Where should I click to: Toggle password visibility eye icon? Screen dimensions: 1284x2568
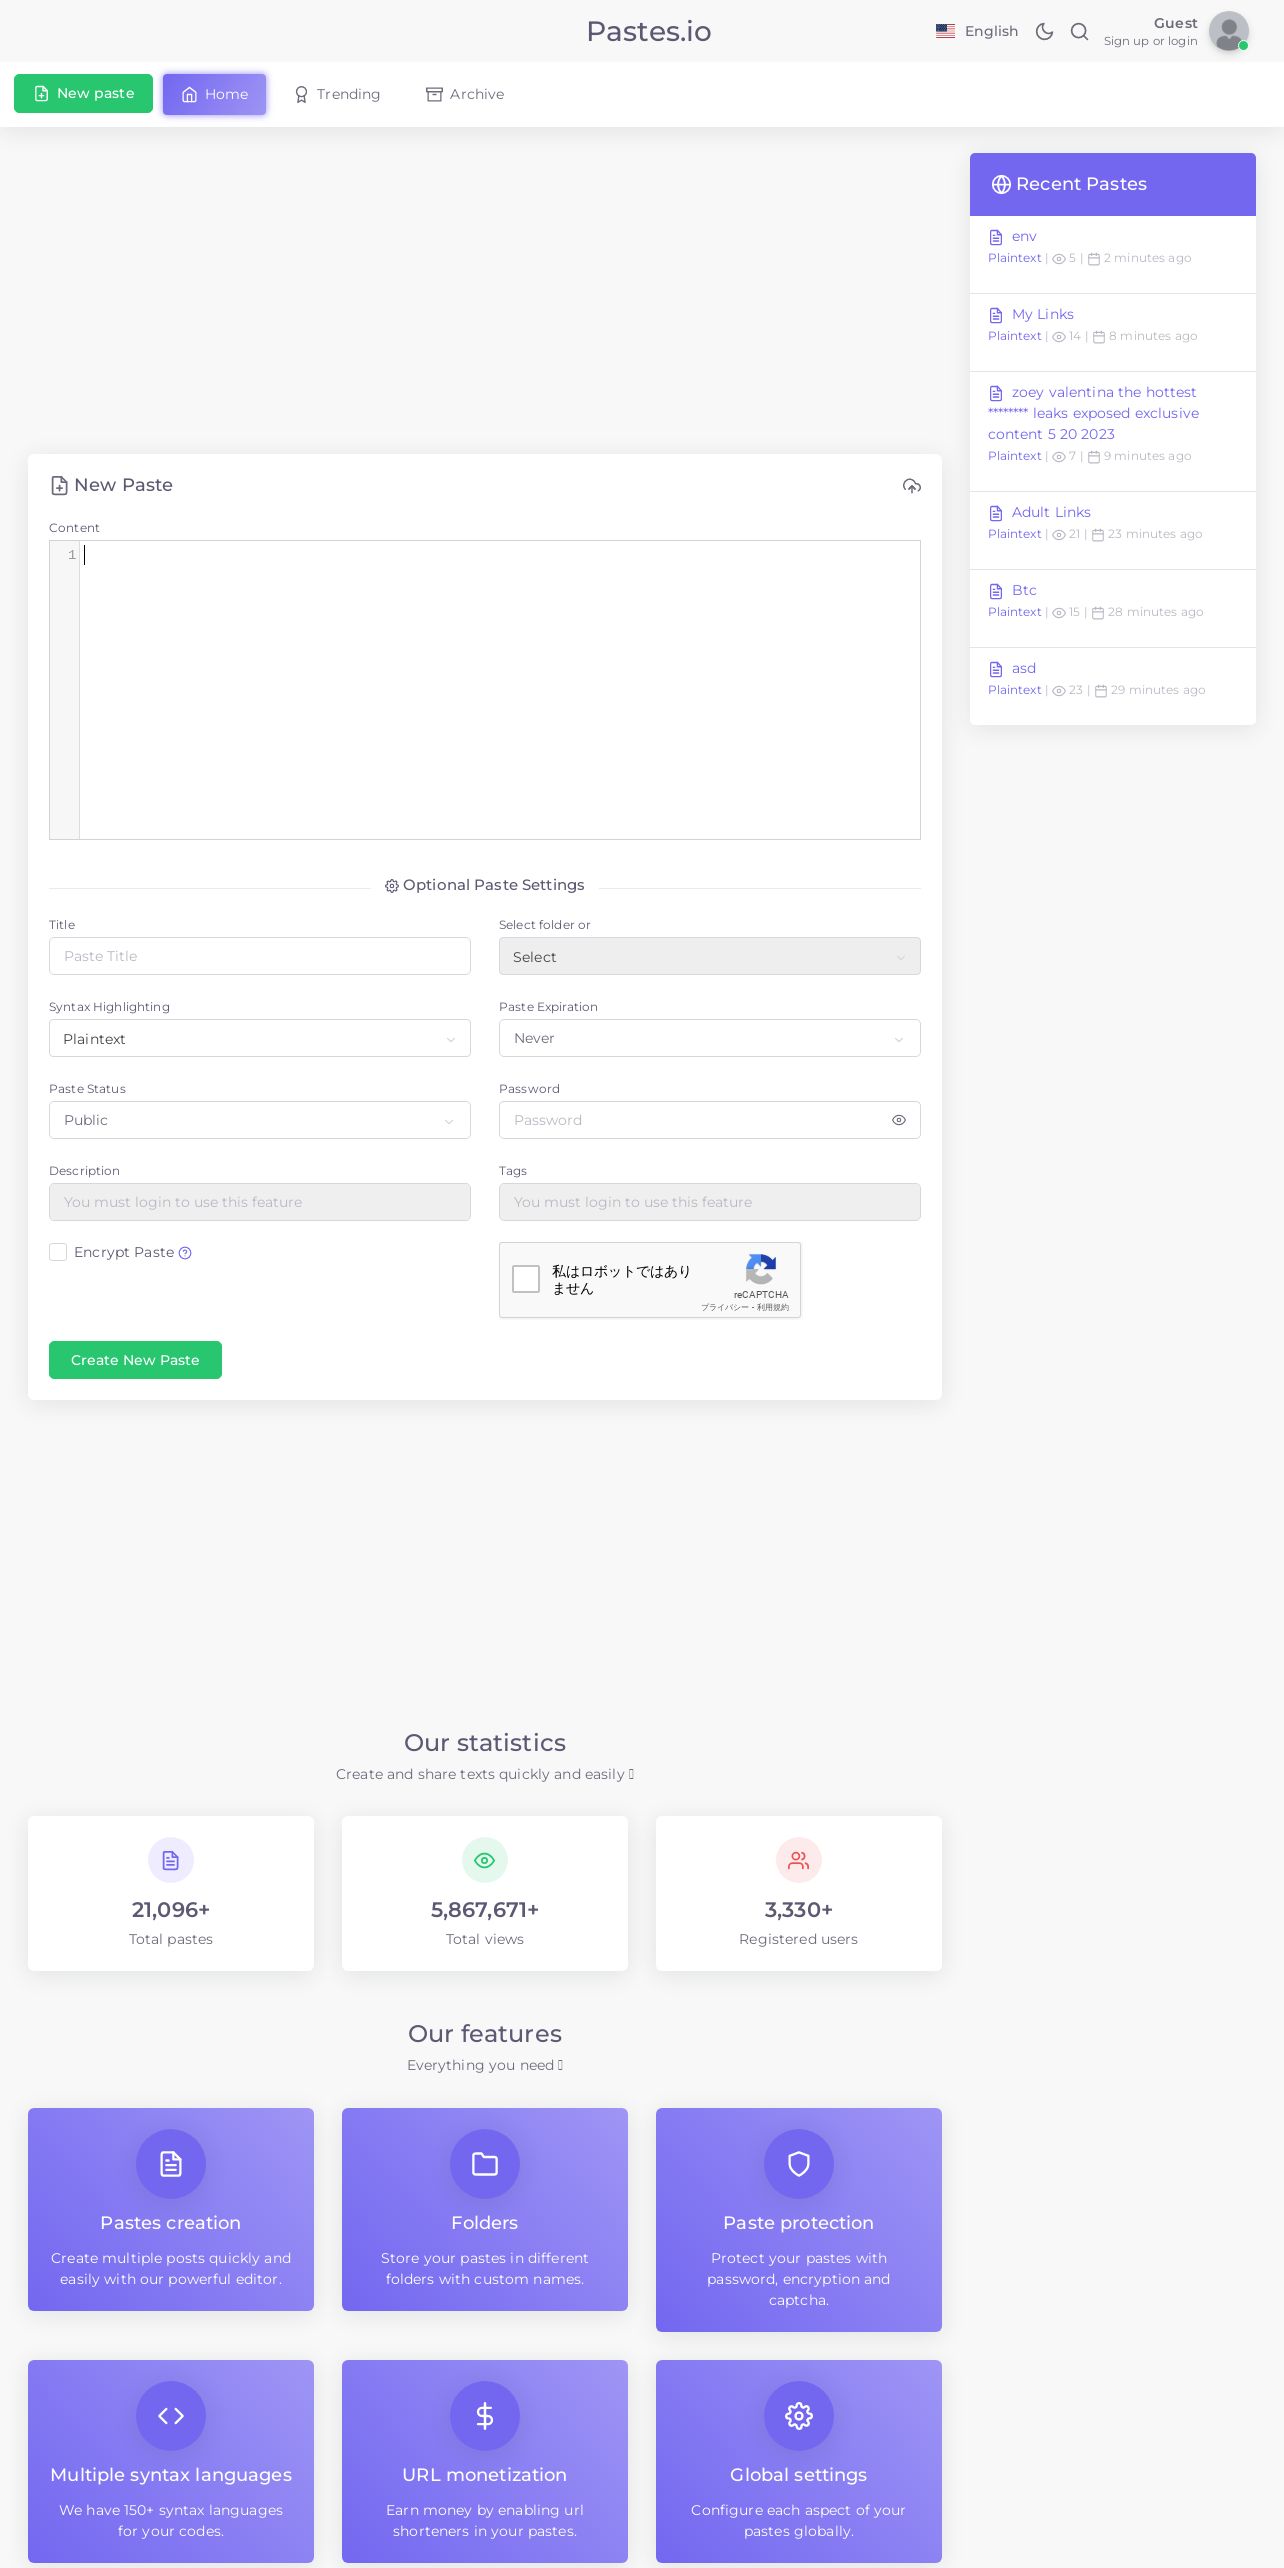coord(899,1120)
